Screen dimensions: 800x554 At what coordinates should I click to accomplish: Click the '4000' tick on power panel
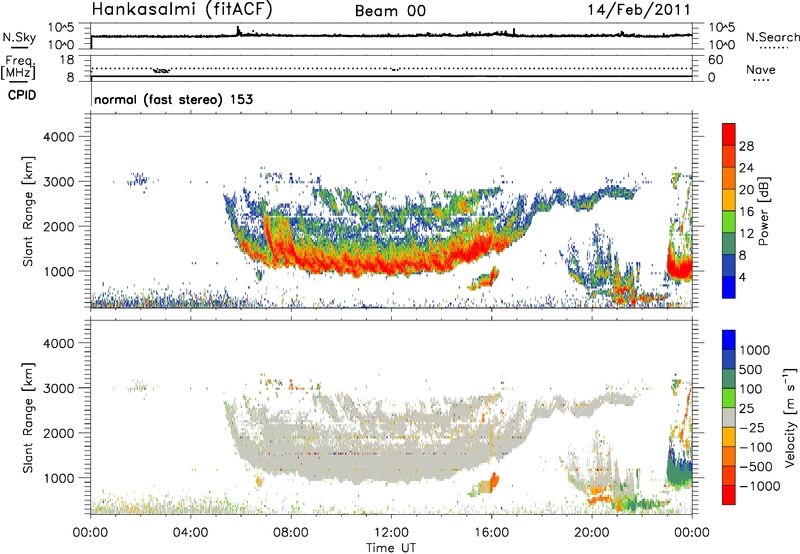point(59,137)
